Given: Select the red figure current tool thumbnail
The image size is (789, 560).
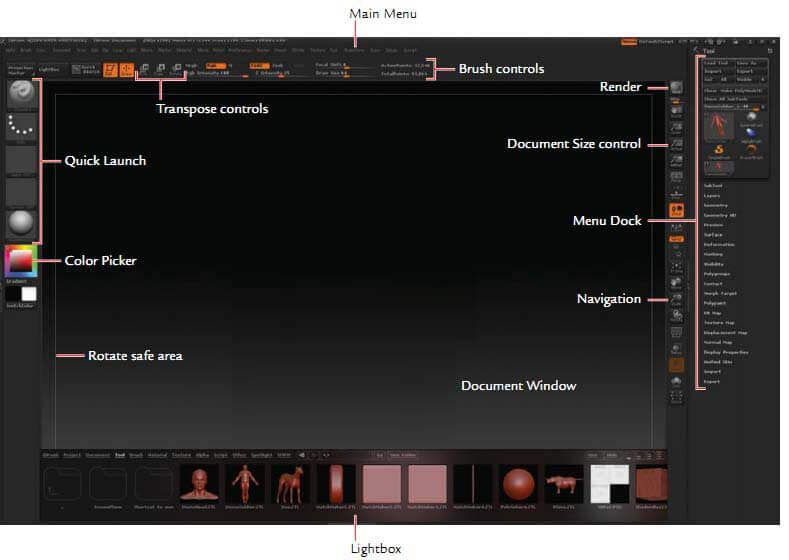Looking at the screenshot, I should [x=719, y=126].
